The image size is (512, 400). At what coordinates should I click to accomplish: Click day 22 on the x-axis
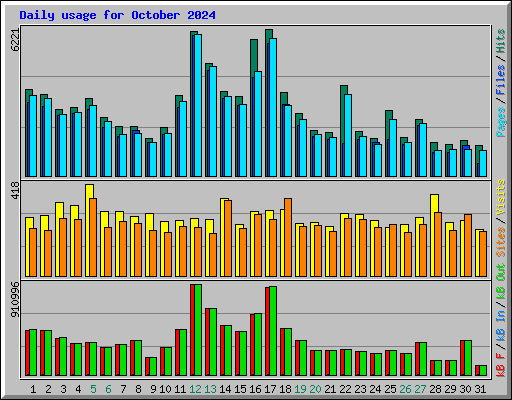345,389
